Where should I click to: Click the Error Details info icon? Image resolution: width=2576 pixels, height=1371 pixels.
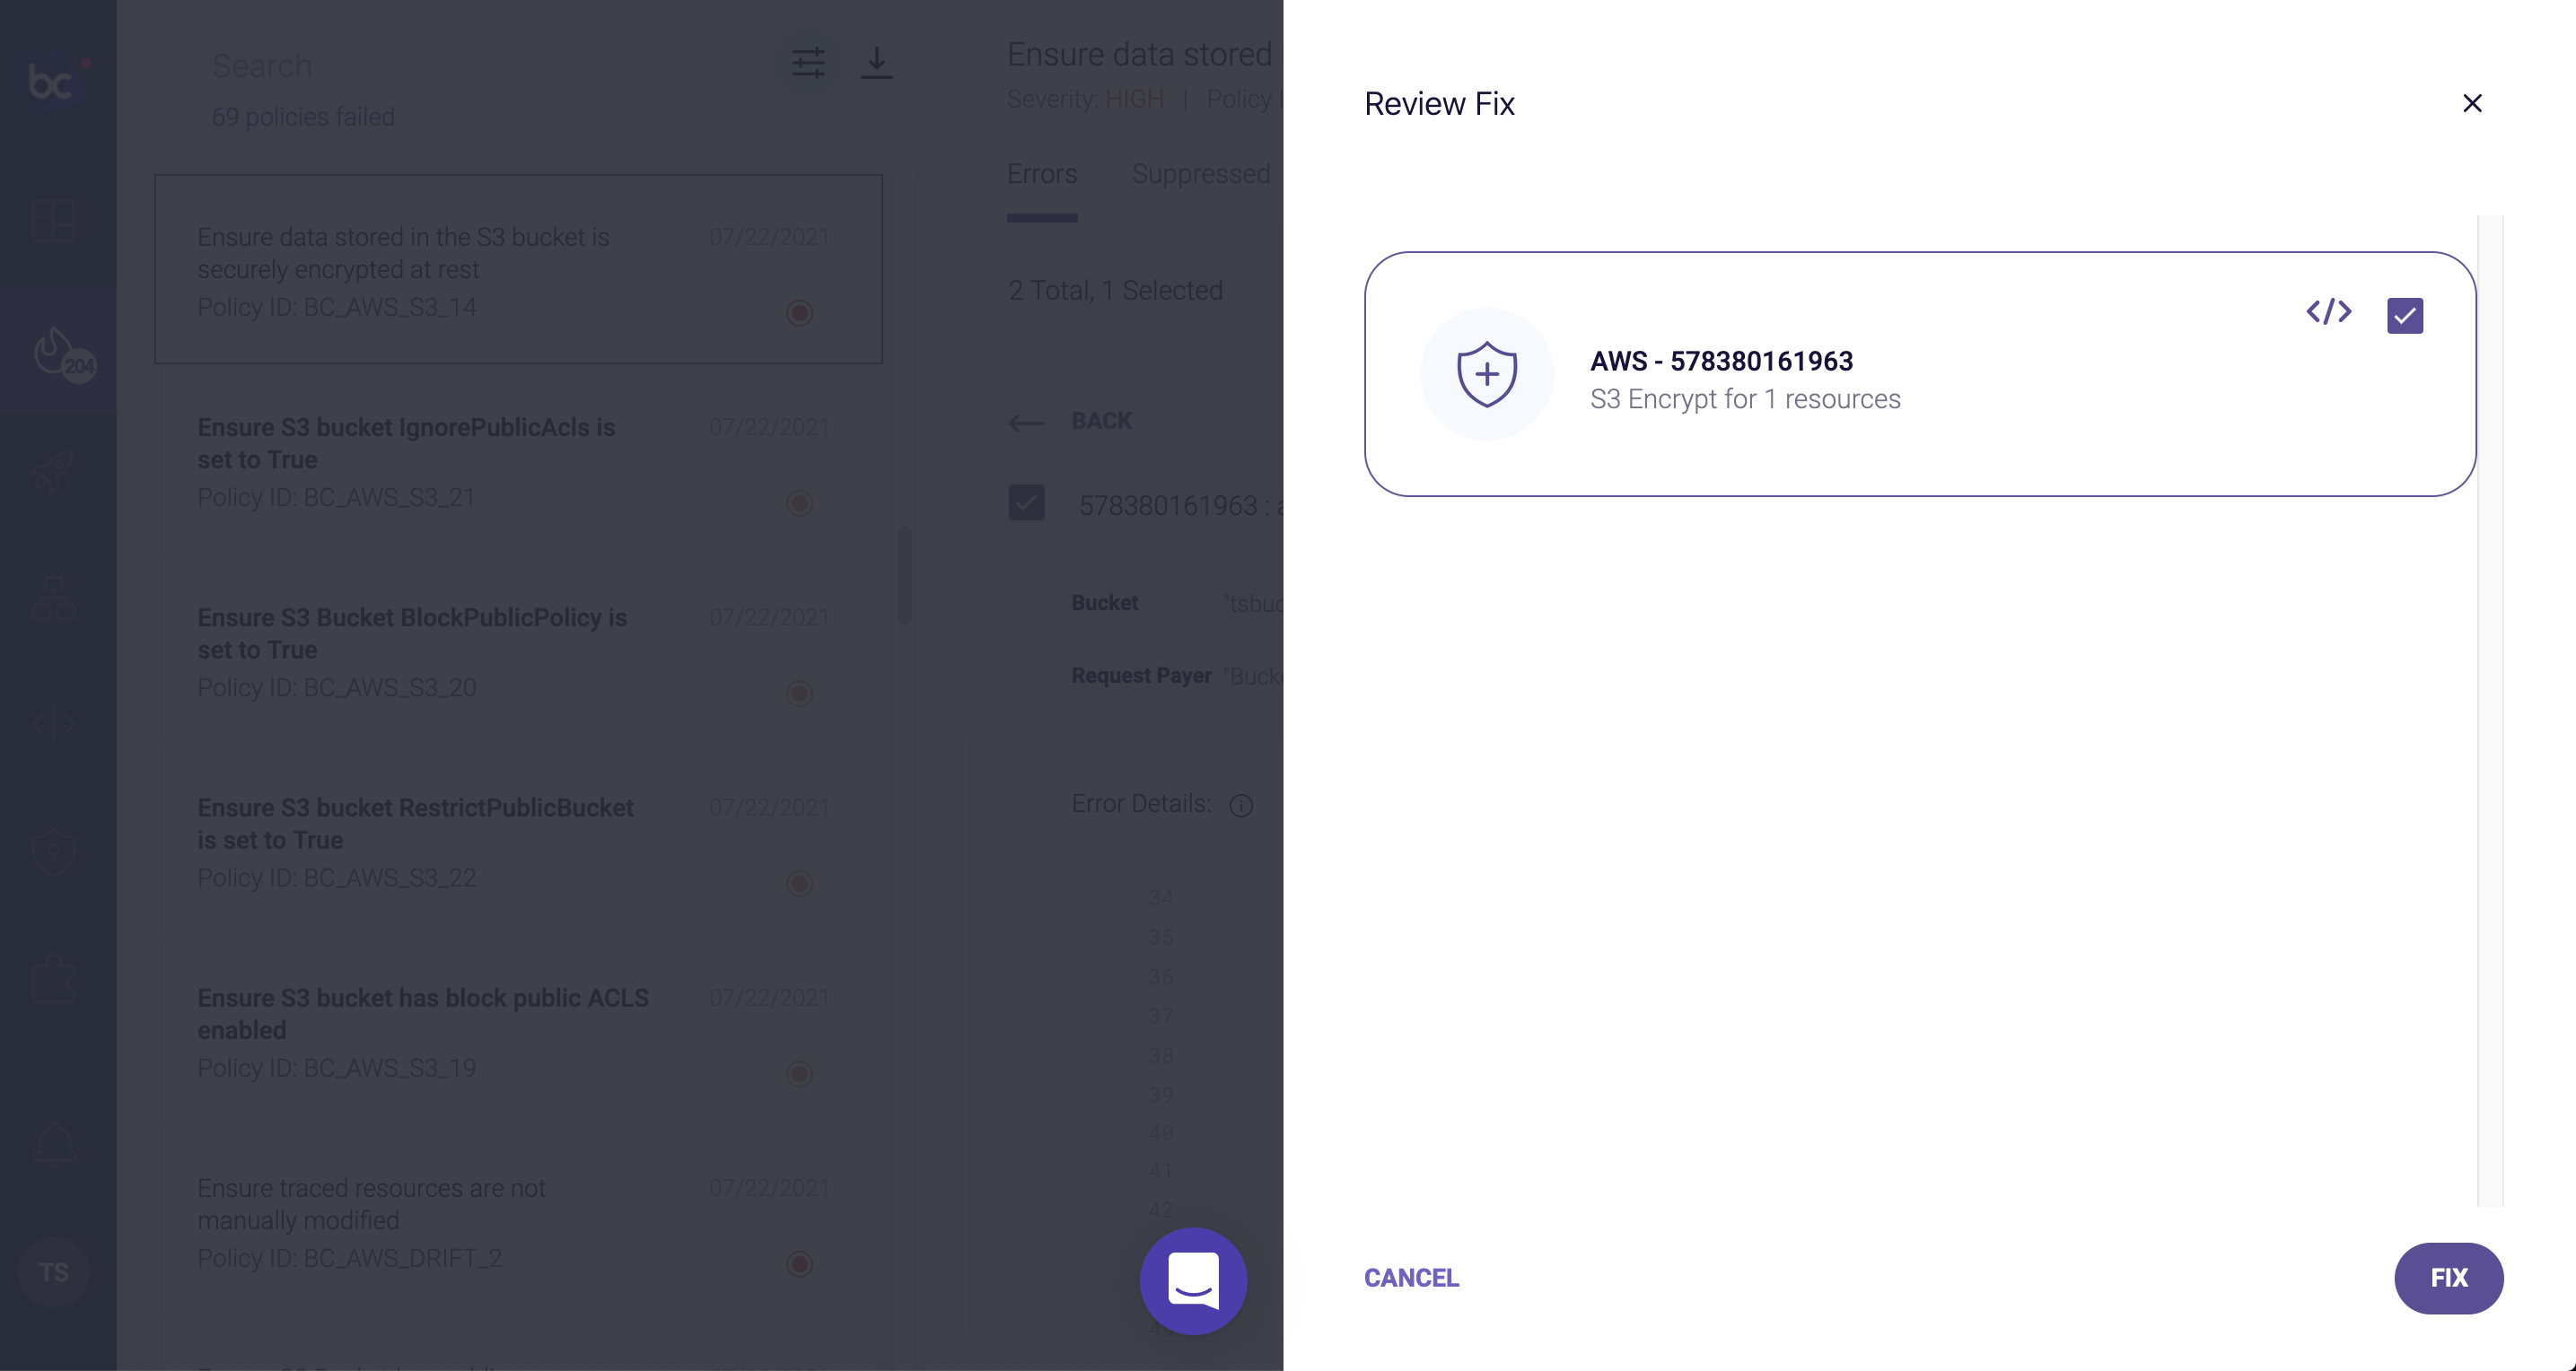click(1241, 806)
